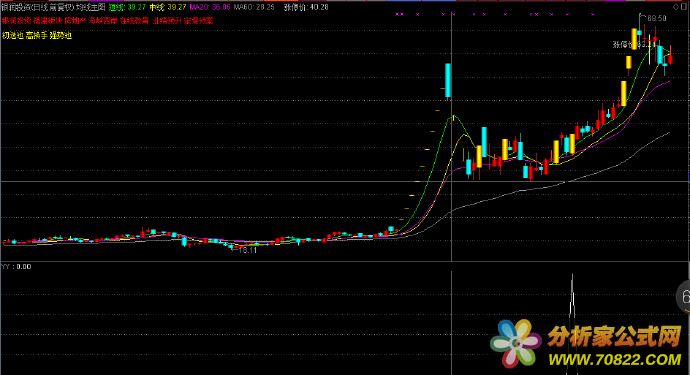
Task: Click the green short-line 39.27 label
Action: (x=127, y=7)
